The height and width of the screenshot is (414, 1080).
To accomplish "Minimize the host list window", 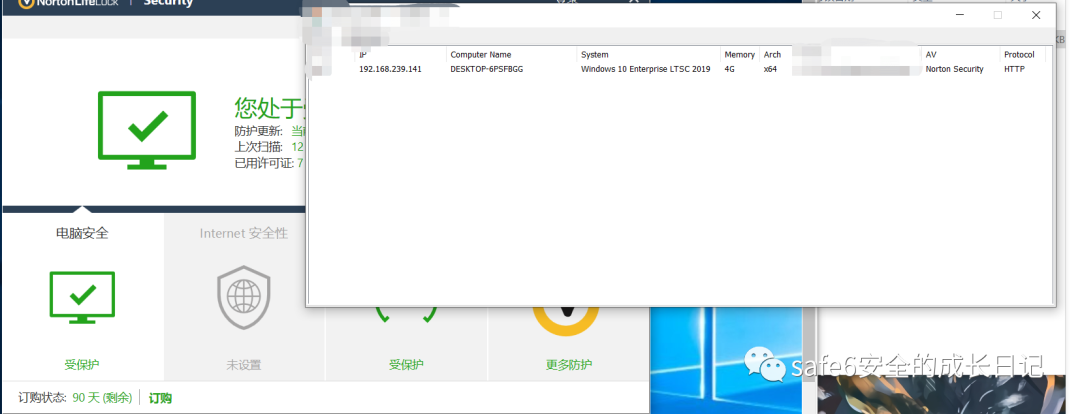I will (x=959, y=15).
